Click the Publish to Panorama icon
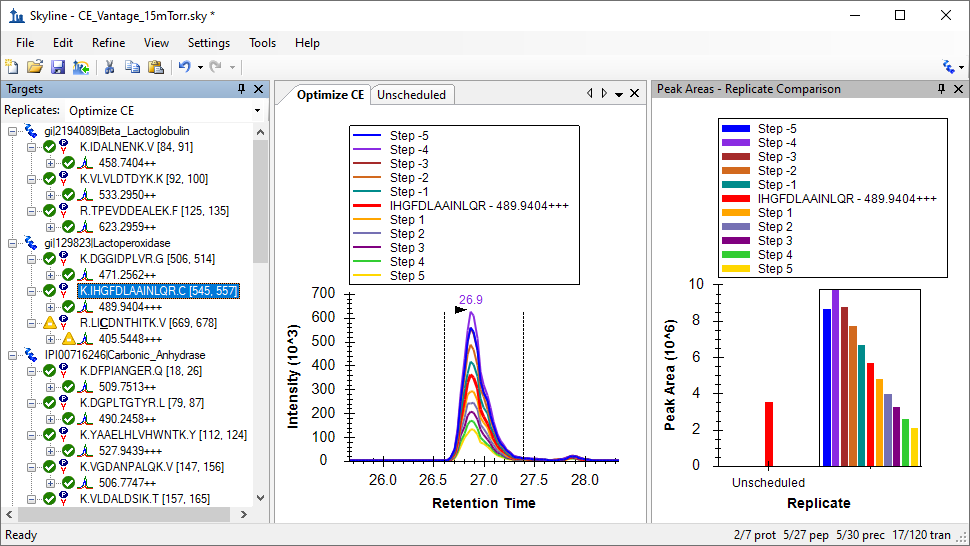The width and height of the screenshot is (970, 546). [x=81, y=67]
